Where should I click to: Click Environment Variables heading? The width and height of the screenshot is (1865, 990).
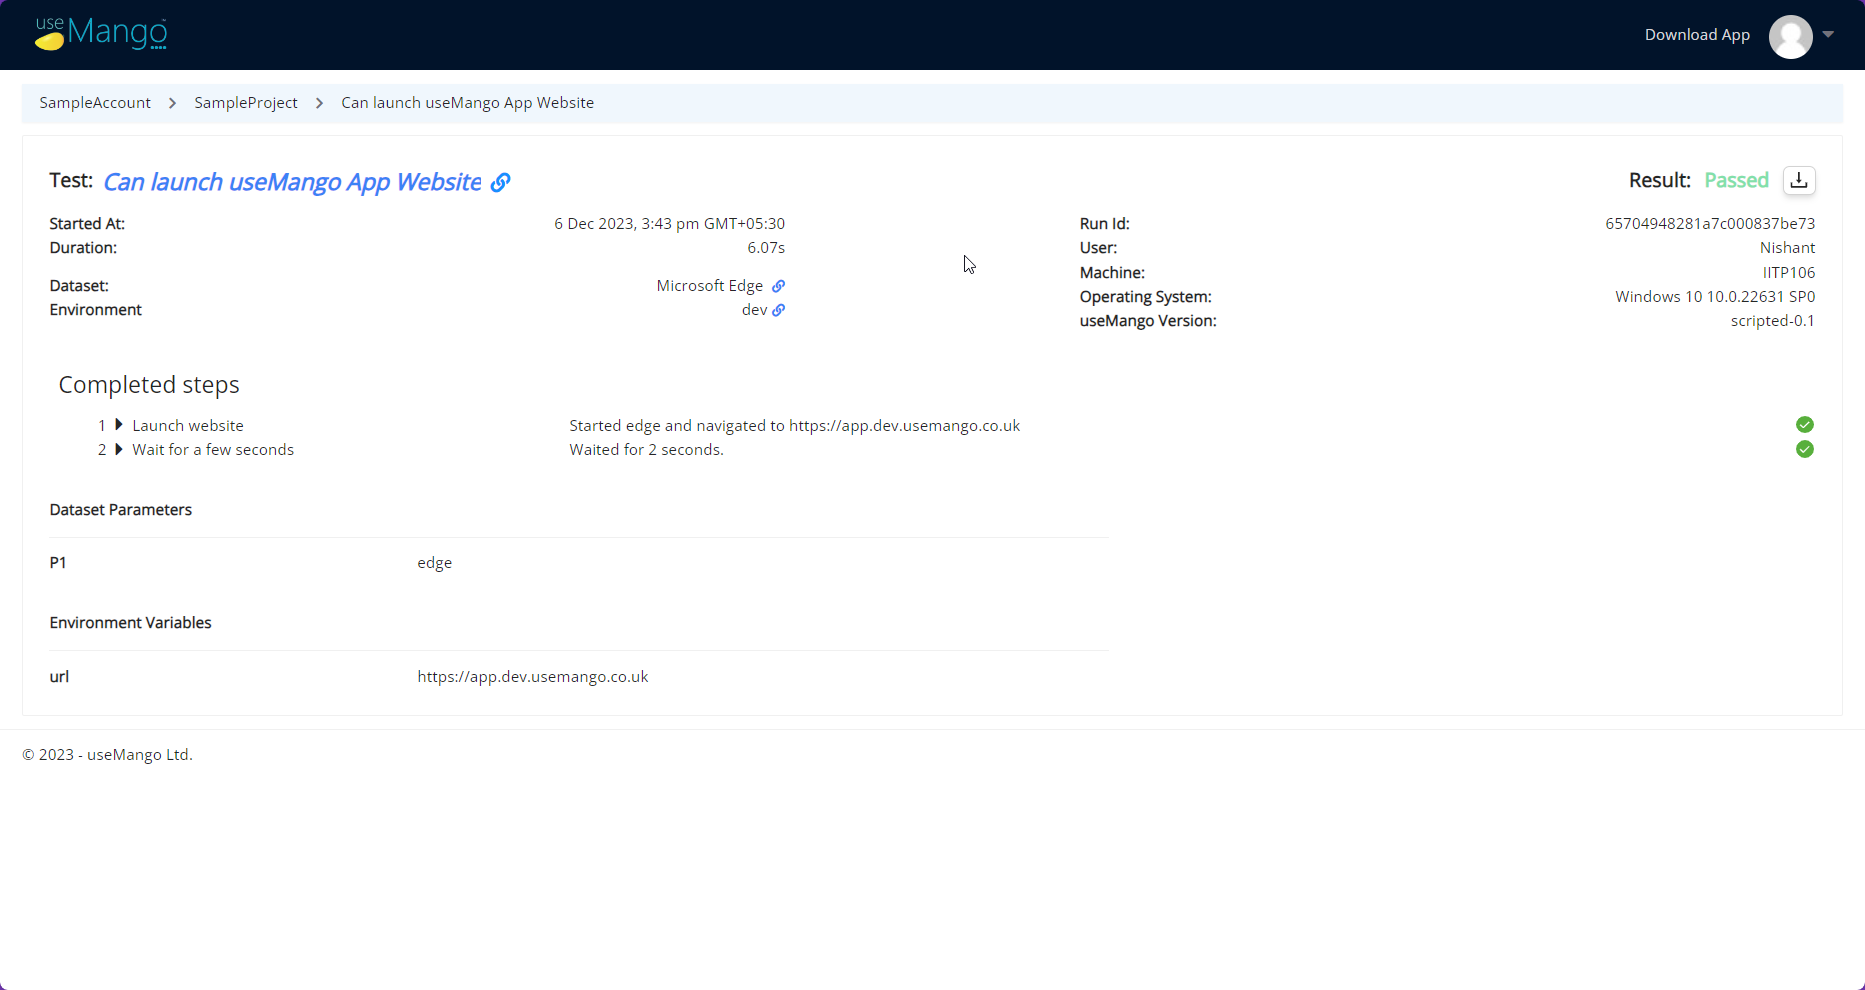(x=131, y=623)
